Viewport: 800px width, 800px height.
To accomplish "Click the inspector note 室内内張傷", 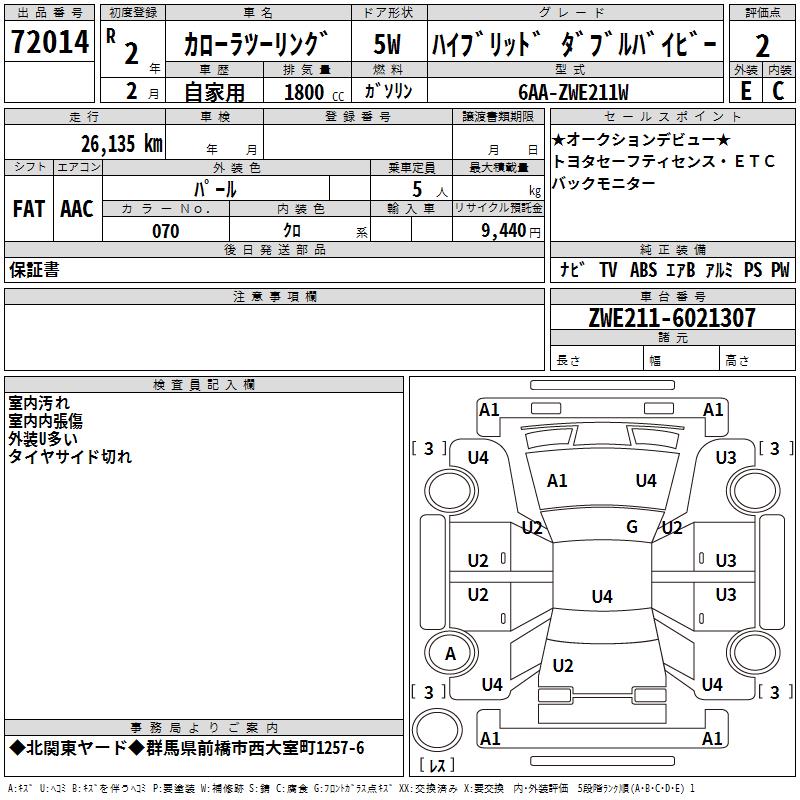I will coord(45,420).
